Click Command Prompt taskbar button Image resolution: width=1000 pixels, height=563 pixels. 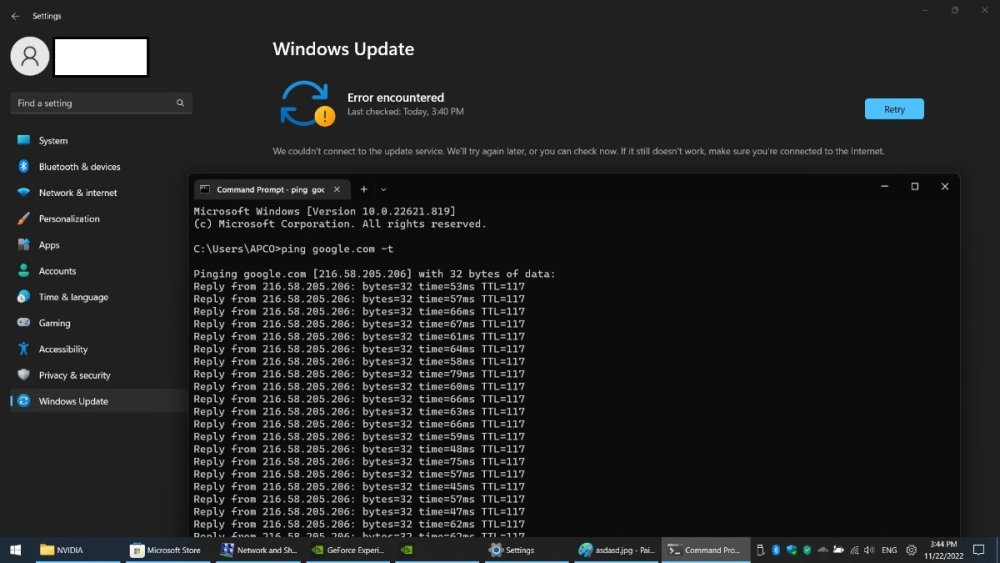(x=705, y=550)
